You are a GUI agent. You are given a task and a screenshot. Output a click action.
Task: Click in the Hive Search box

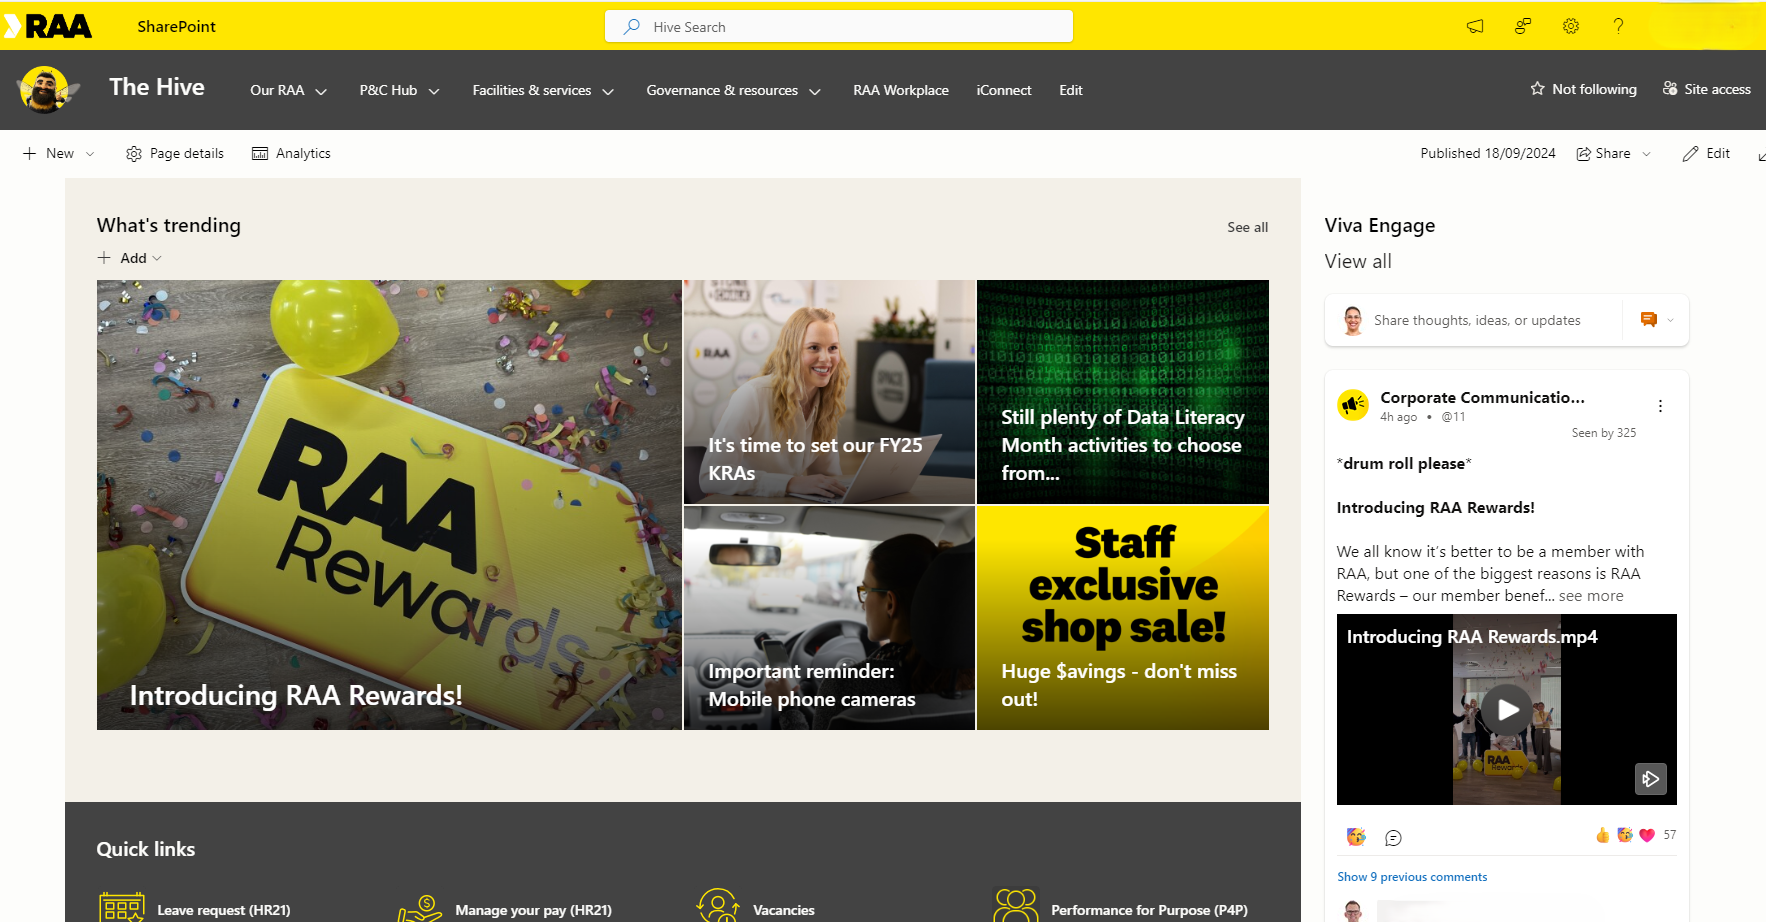coord(839,27)
